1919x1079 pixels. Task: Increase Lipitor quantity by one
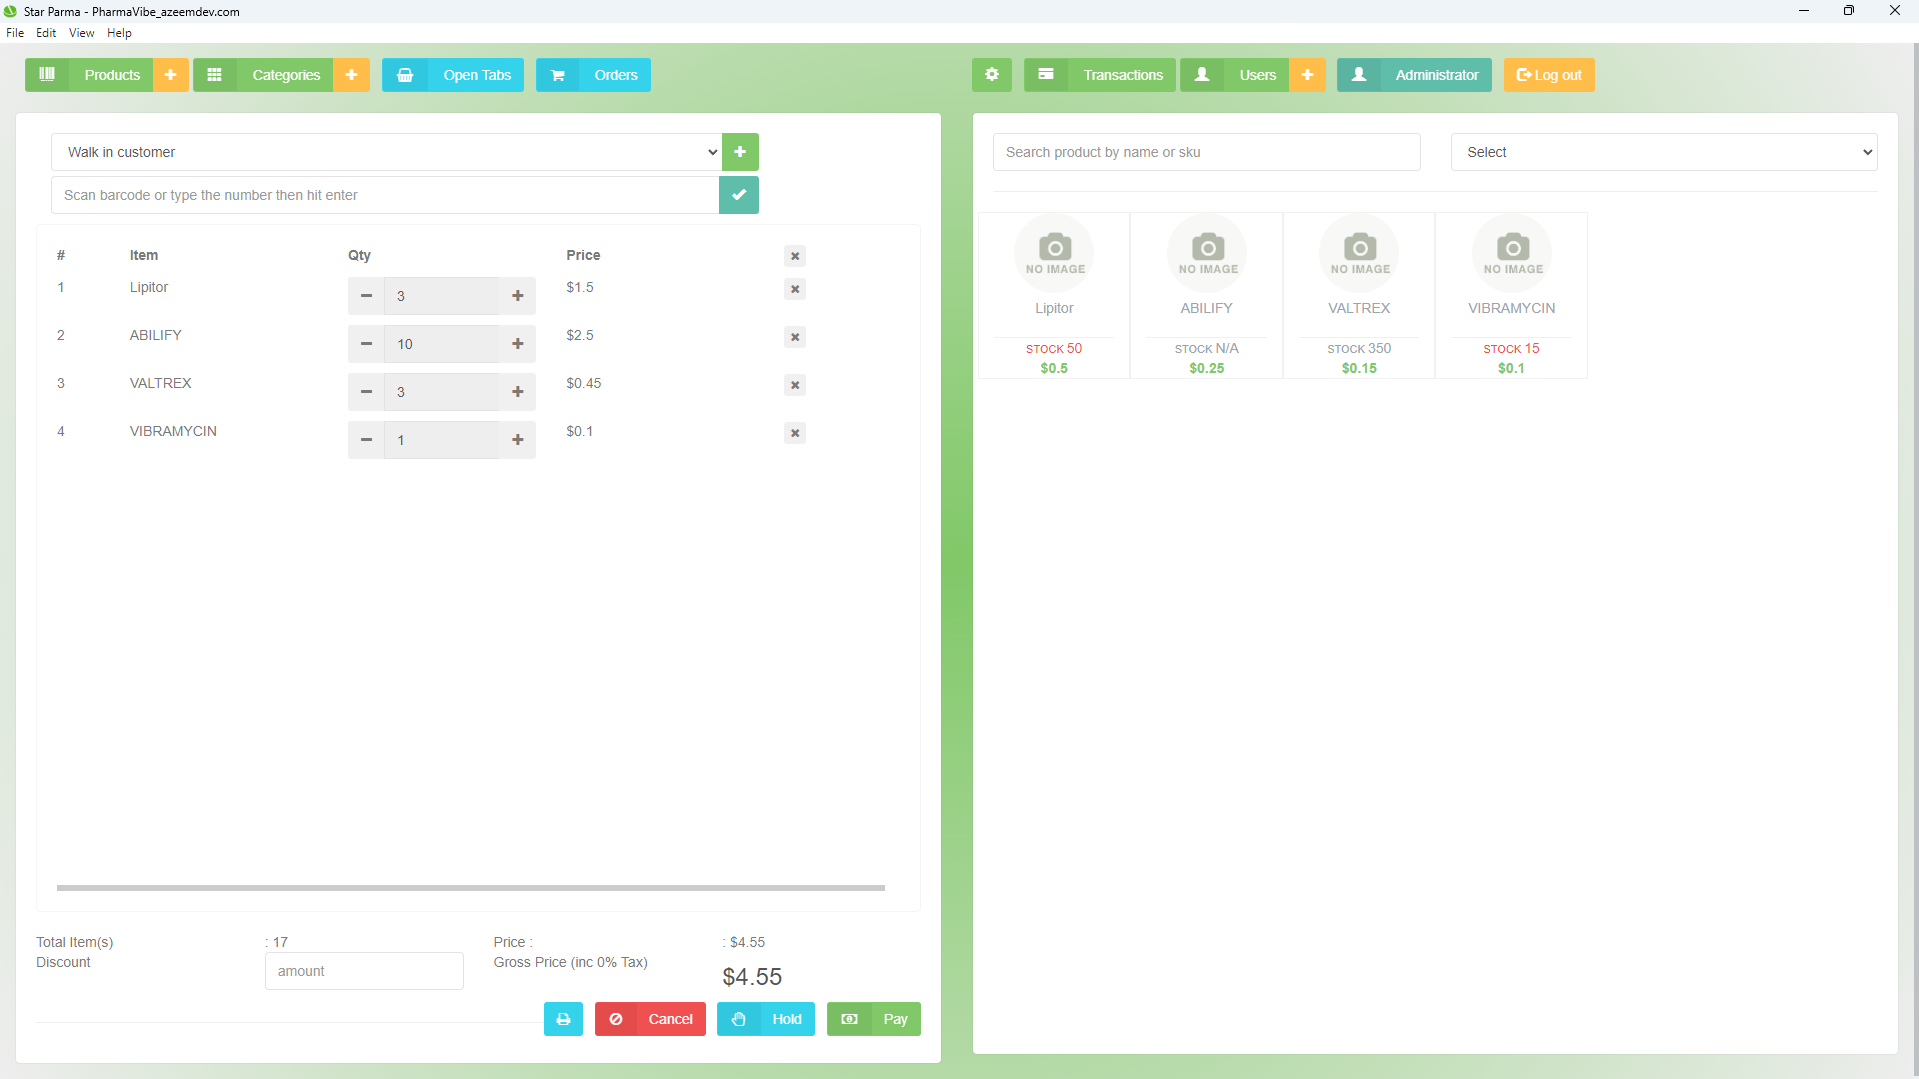[517, 296]
